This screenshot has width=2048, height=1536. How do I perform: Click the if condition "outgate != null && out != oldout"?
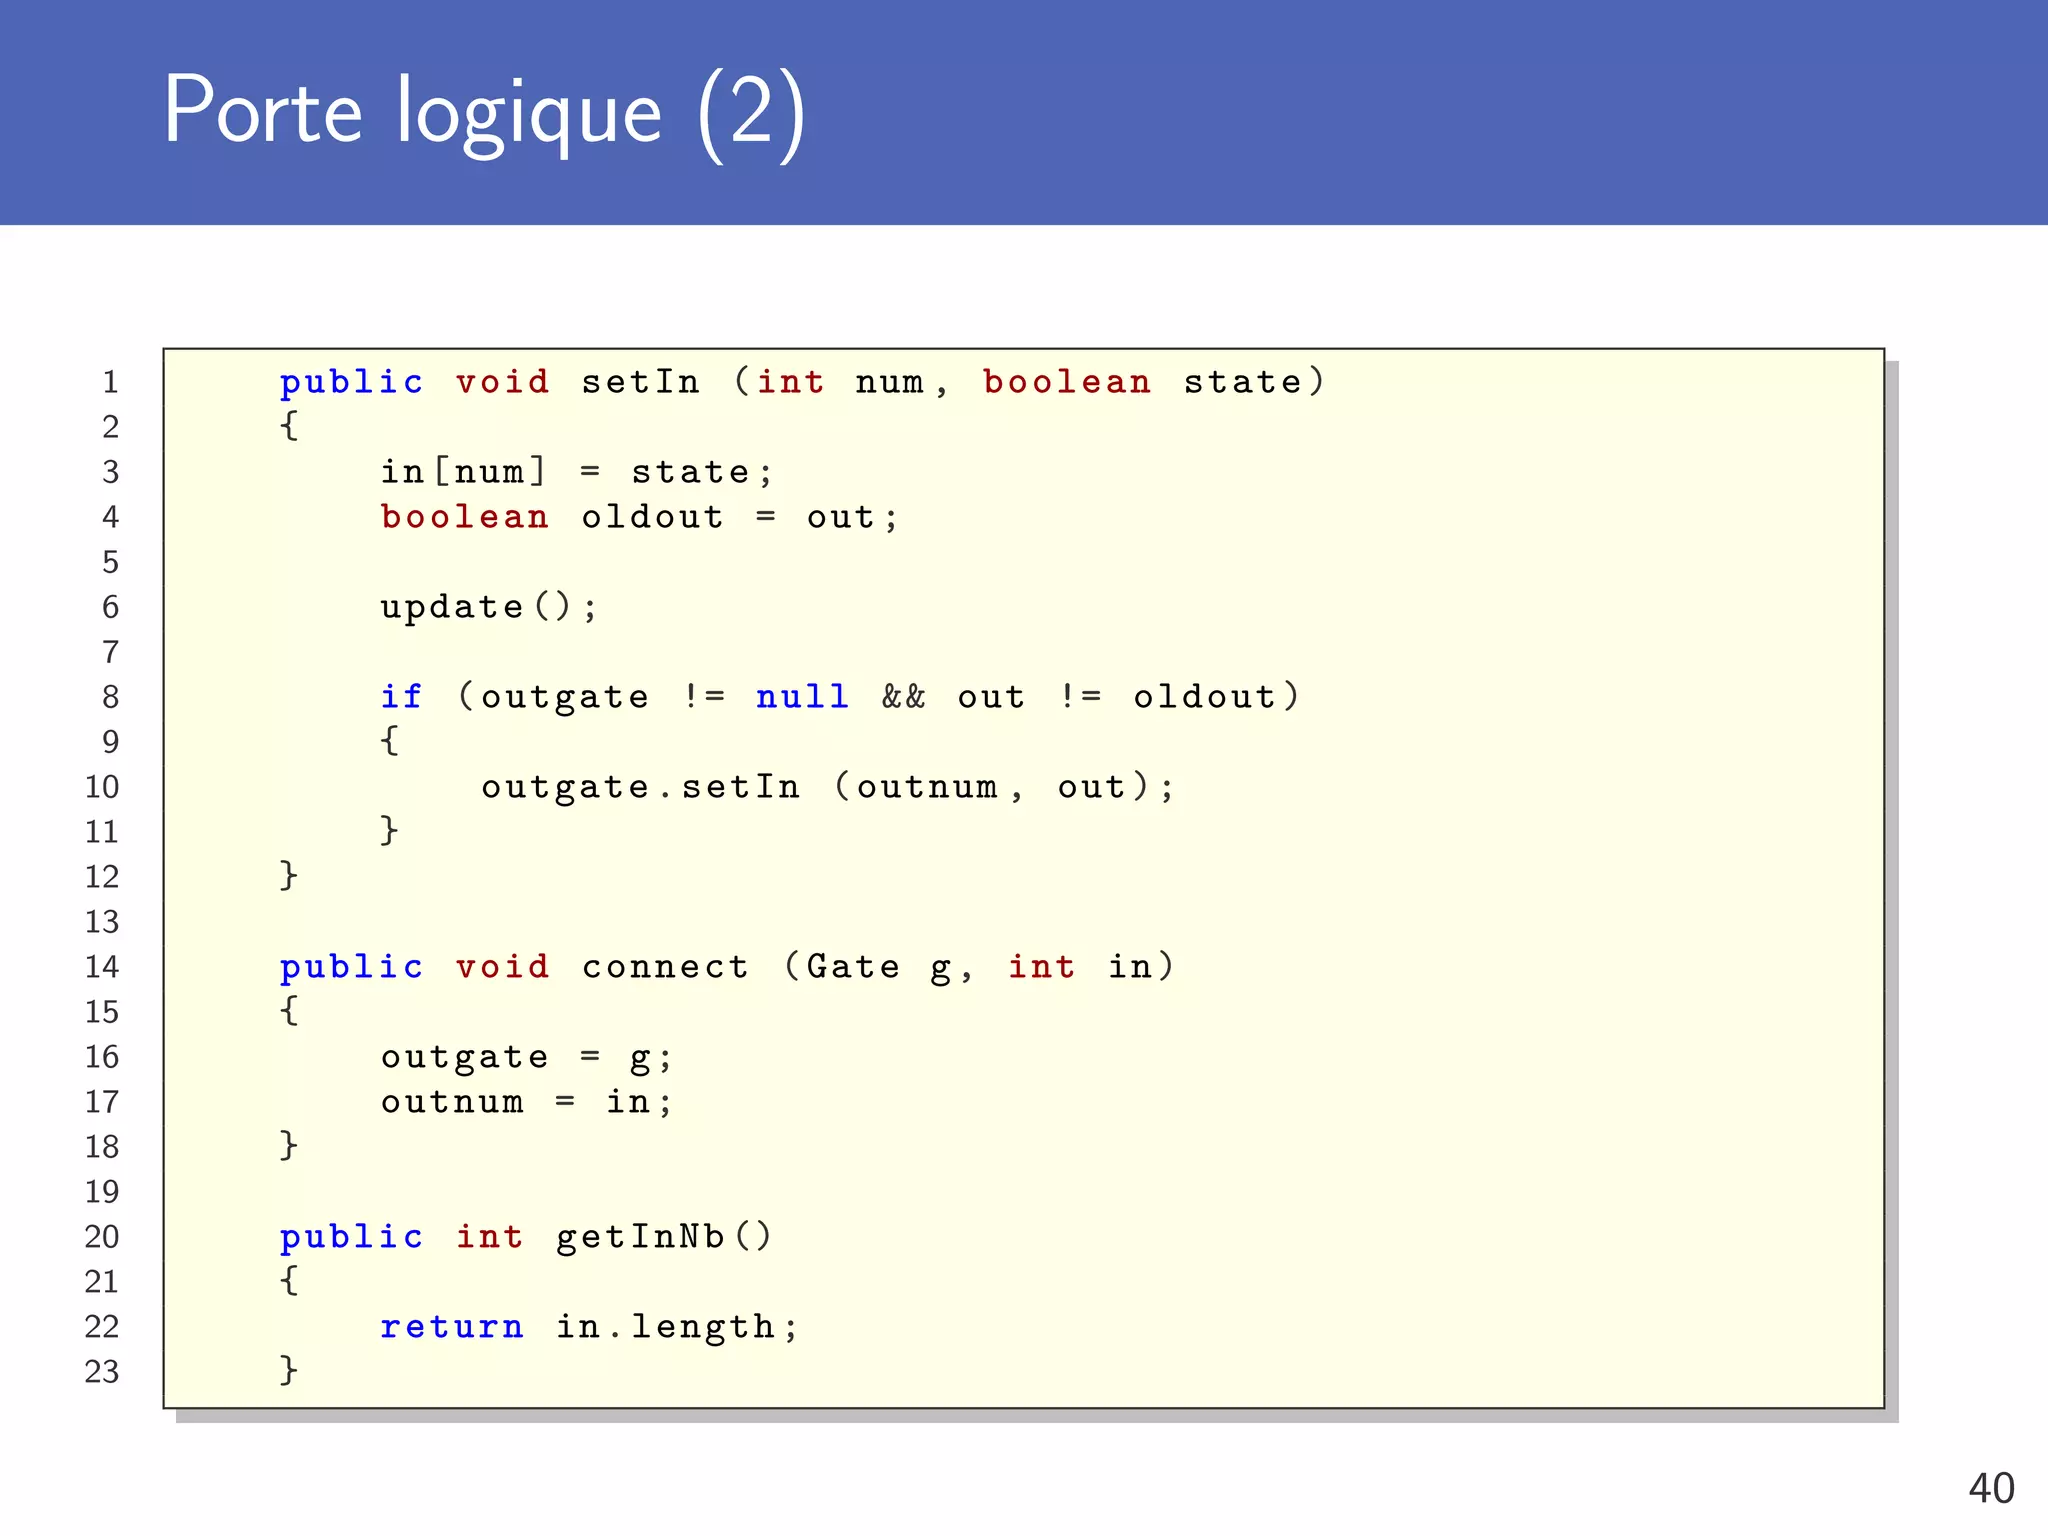pyautogui.click(x=879, y=697)
